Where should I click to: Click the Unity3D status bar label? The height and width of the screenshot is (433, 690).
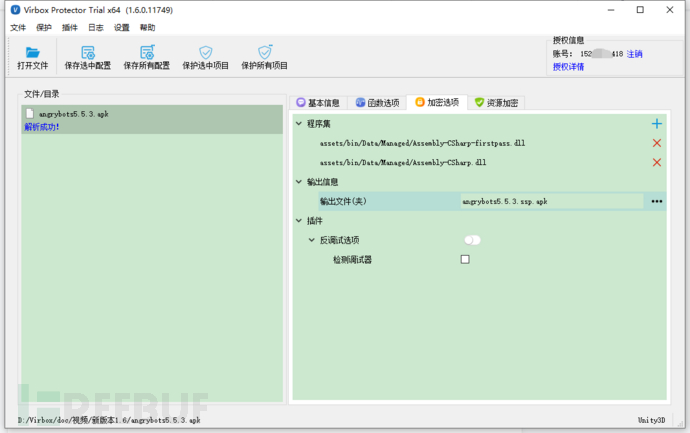click(651, 420)
